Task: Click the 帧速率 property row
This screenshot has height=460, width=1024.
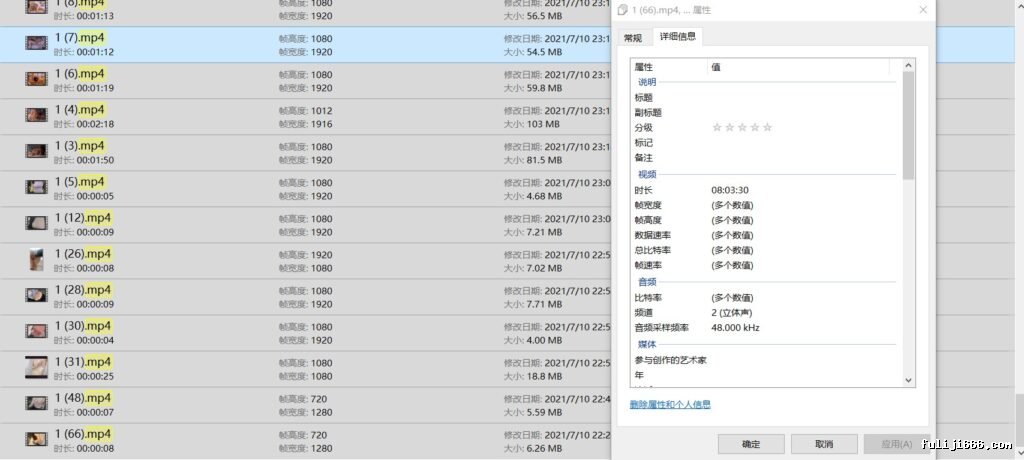Action: point(764,265)
